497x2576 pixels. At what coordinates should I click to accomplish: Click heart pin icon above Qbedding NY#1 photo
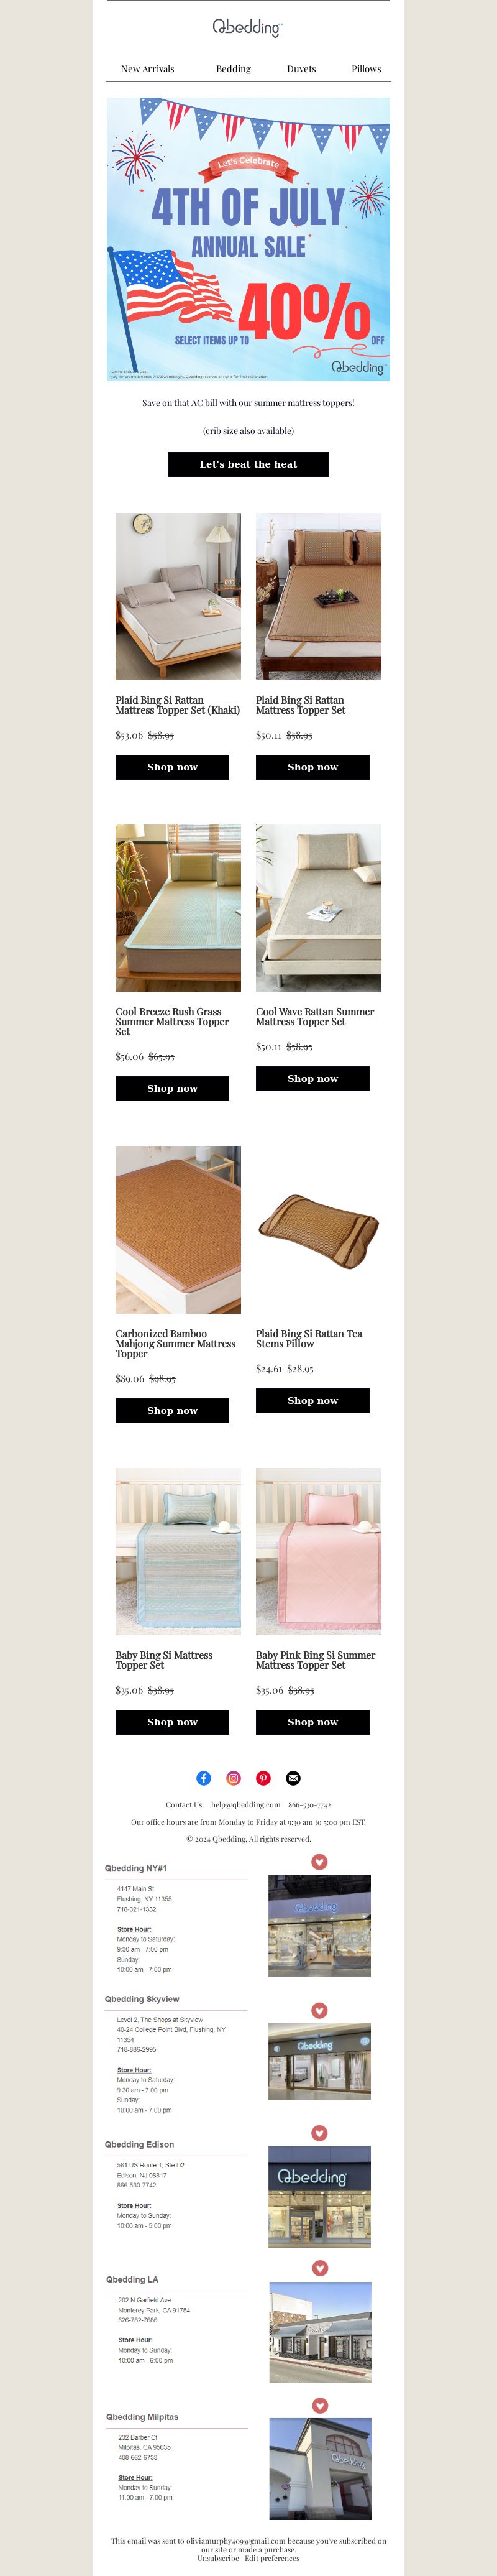(x=319, y=1862)
